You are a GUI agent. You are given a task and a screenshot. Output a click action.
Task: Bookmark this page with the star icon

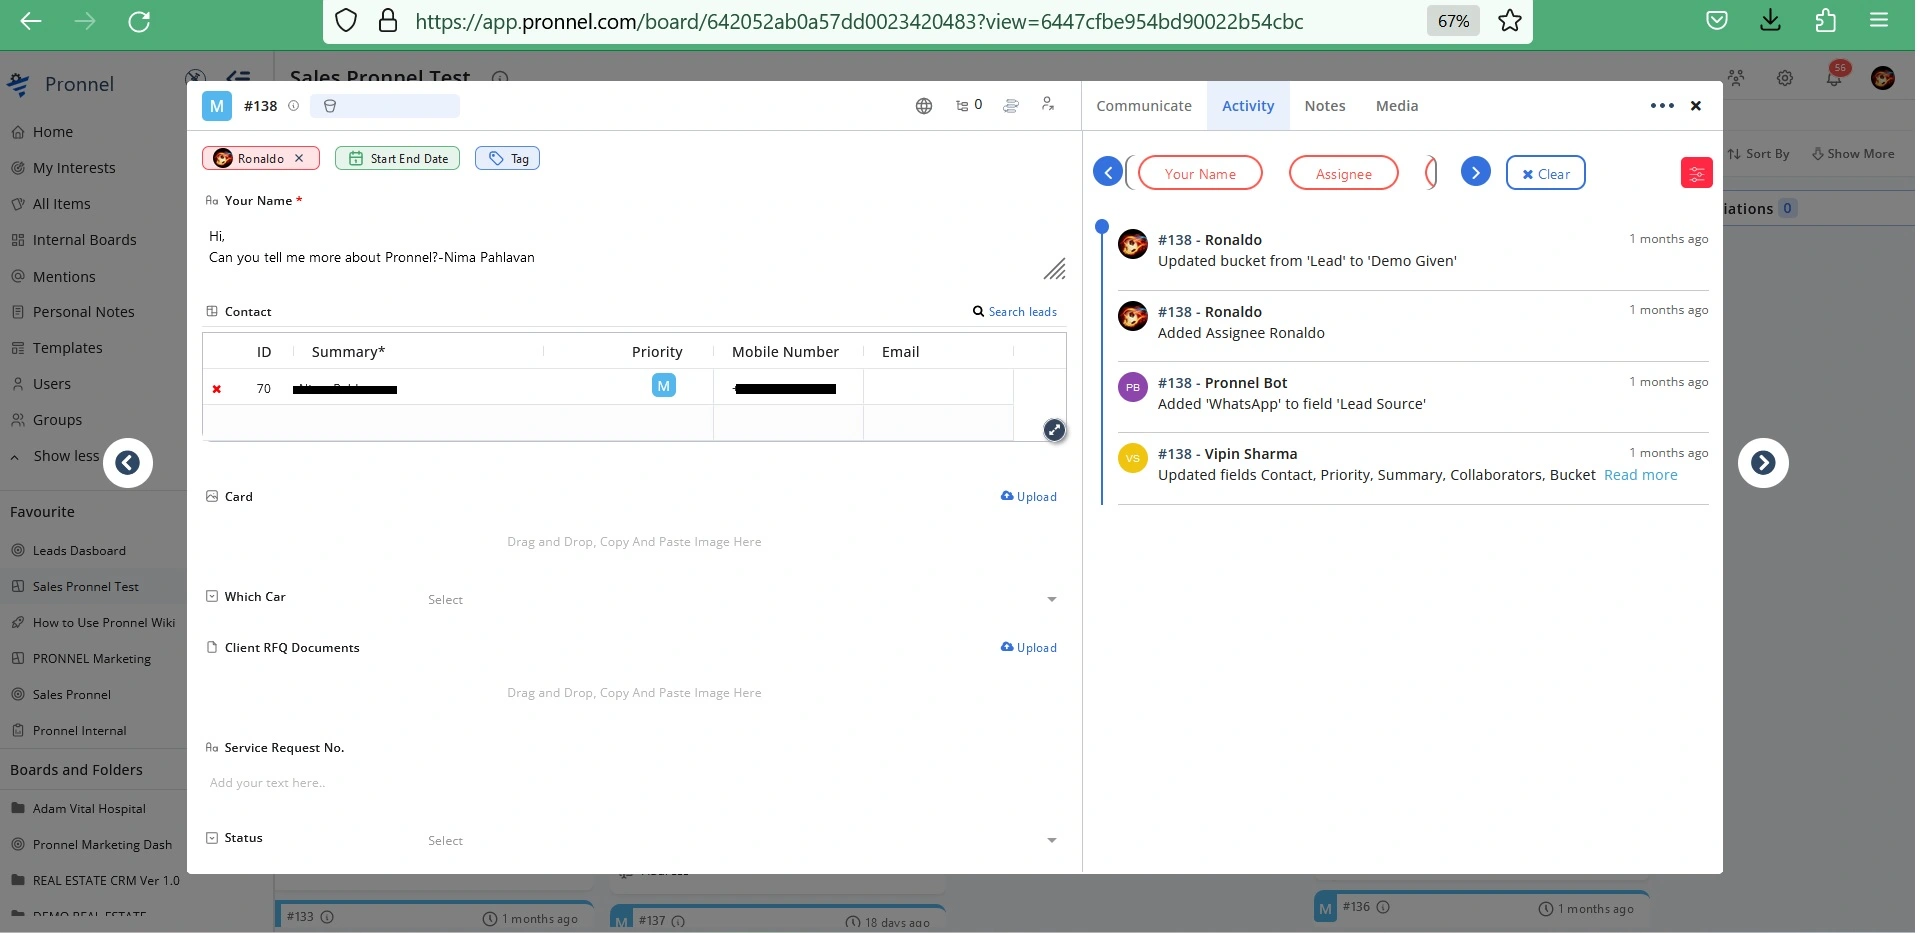[1510, 20]
